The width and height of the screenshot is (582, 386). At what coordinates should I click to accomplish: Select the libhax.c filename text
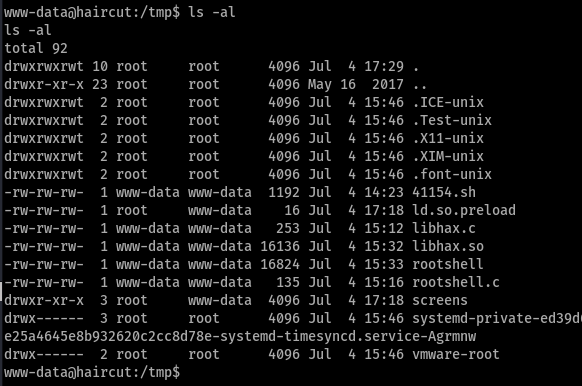point(444,228)
